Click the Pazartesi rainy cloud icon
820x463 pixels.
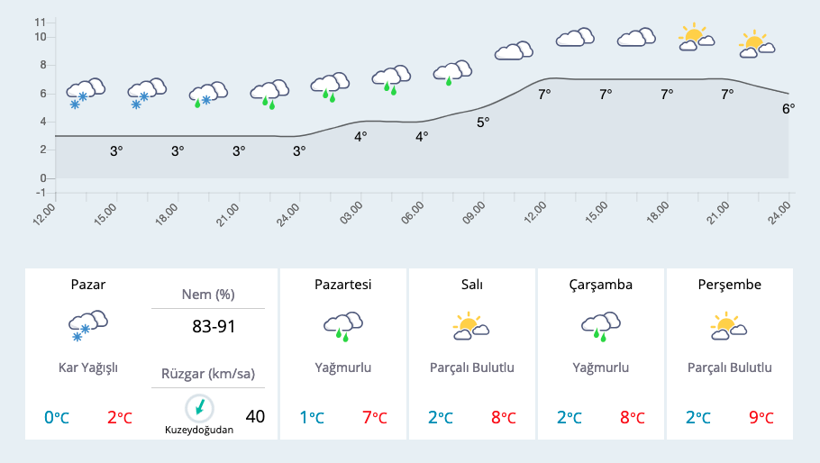point(343,325)
